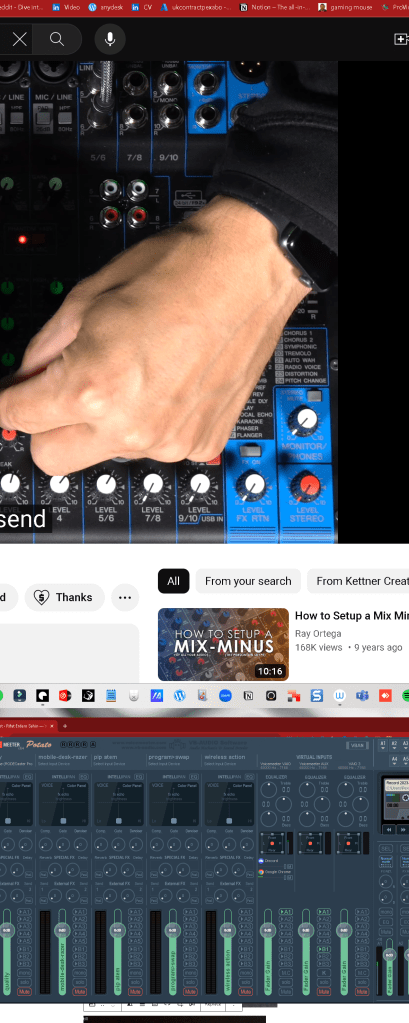Click the mobile-desk-razer fader

[62, 930]
